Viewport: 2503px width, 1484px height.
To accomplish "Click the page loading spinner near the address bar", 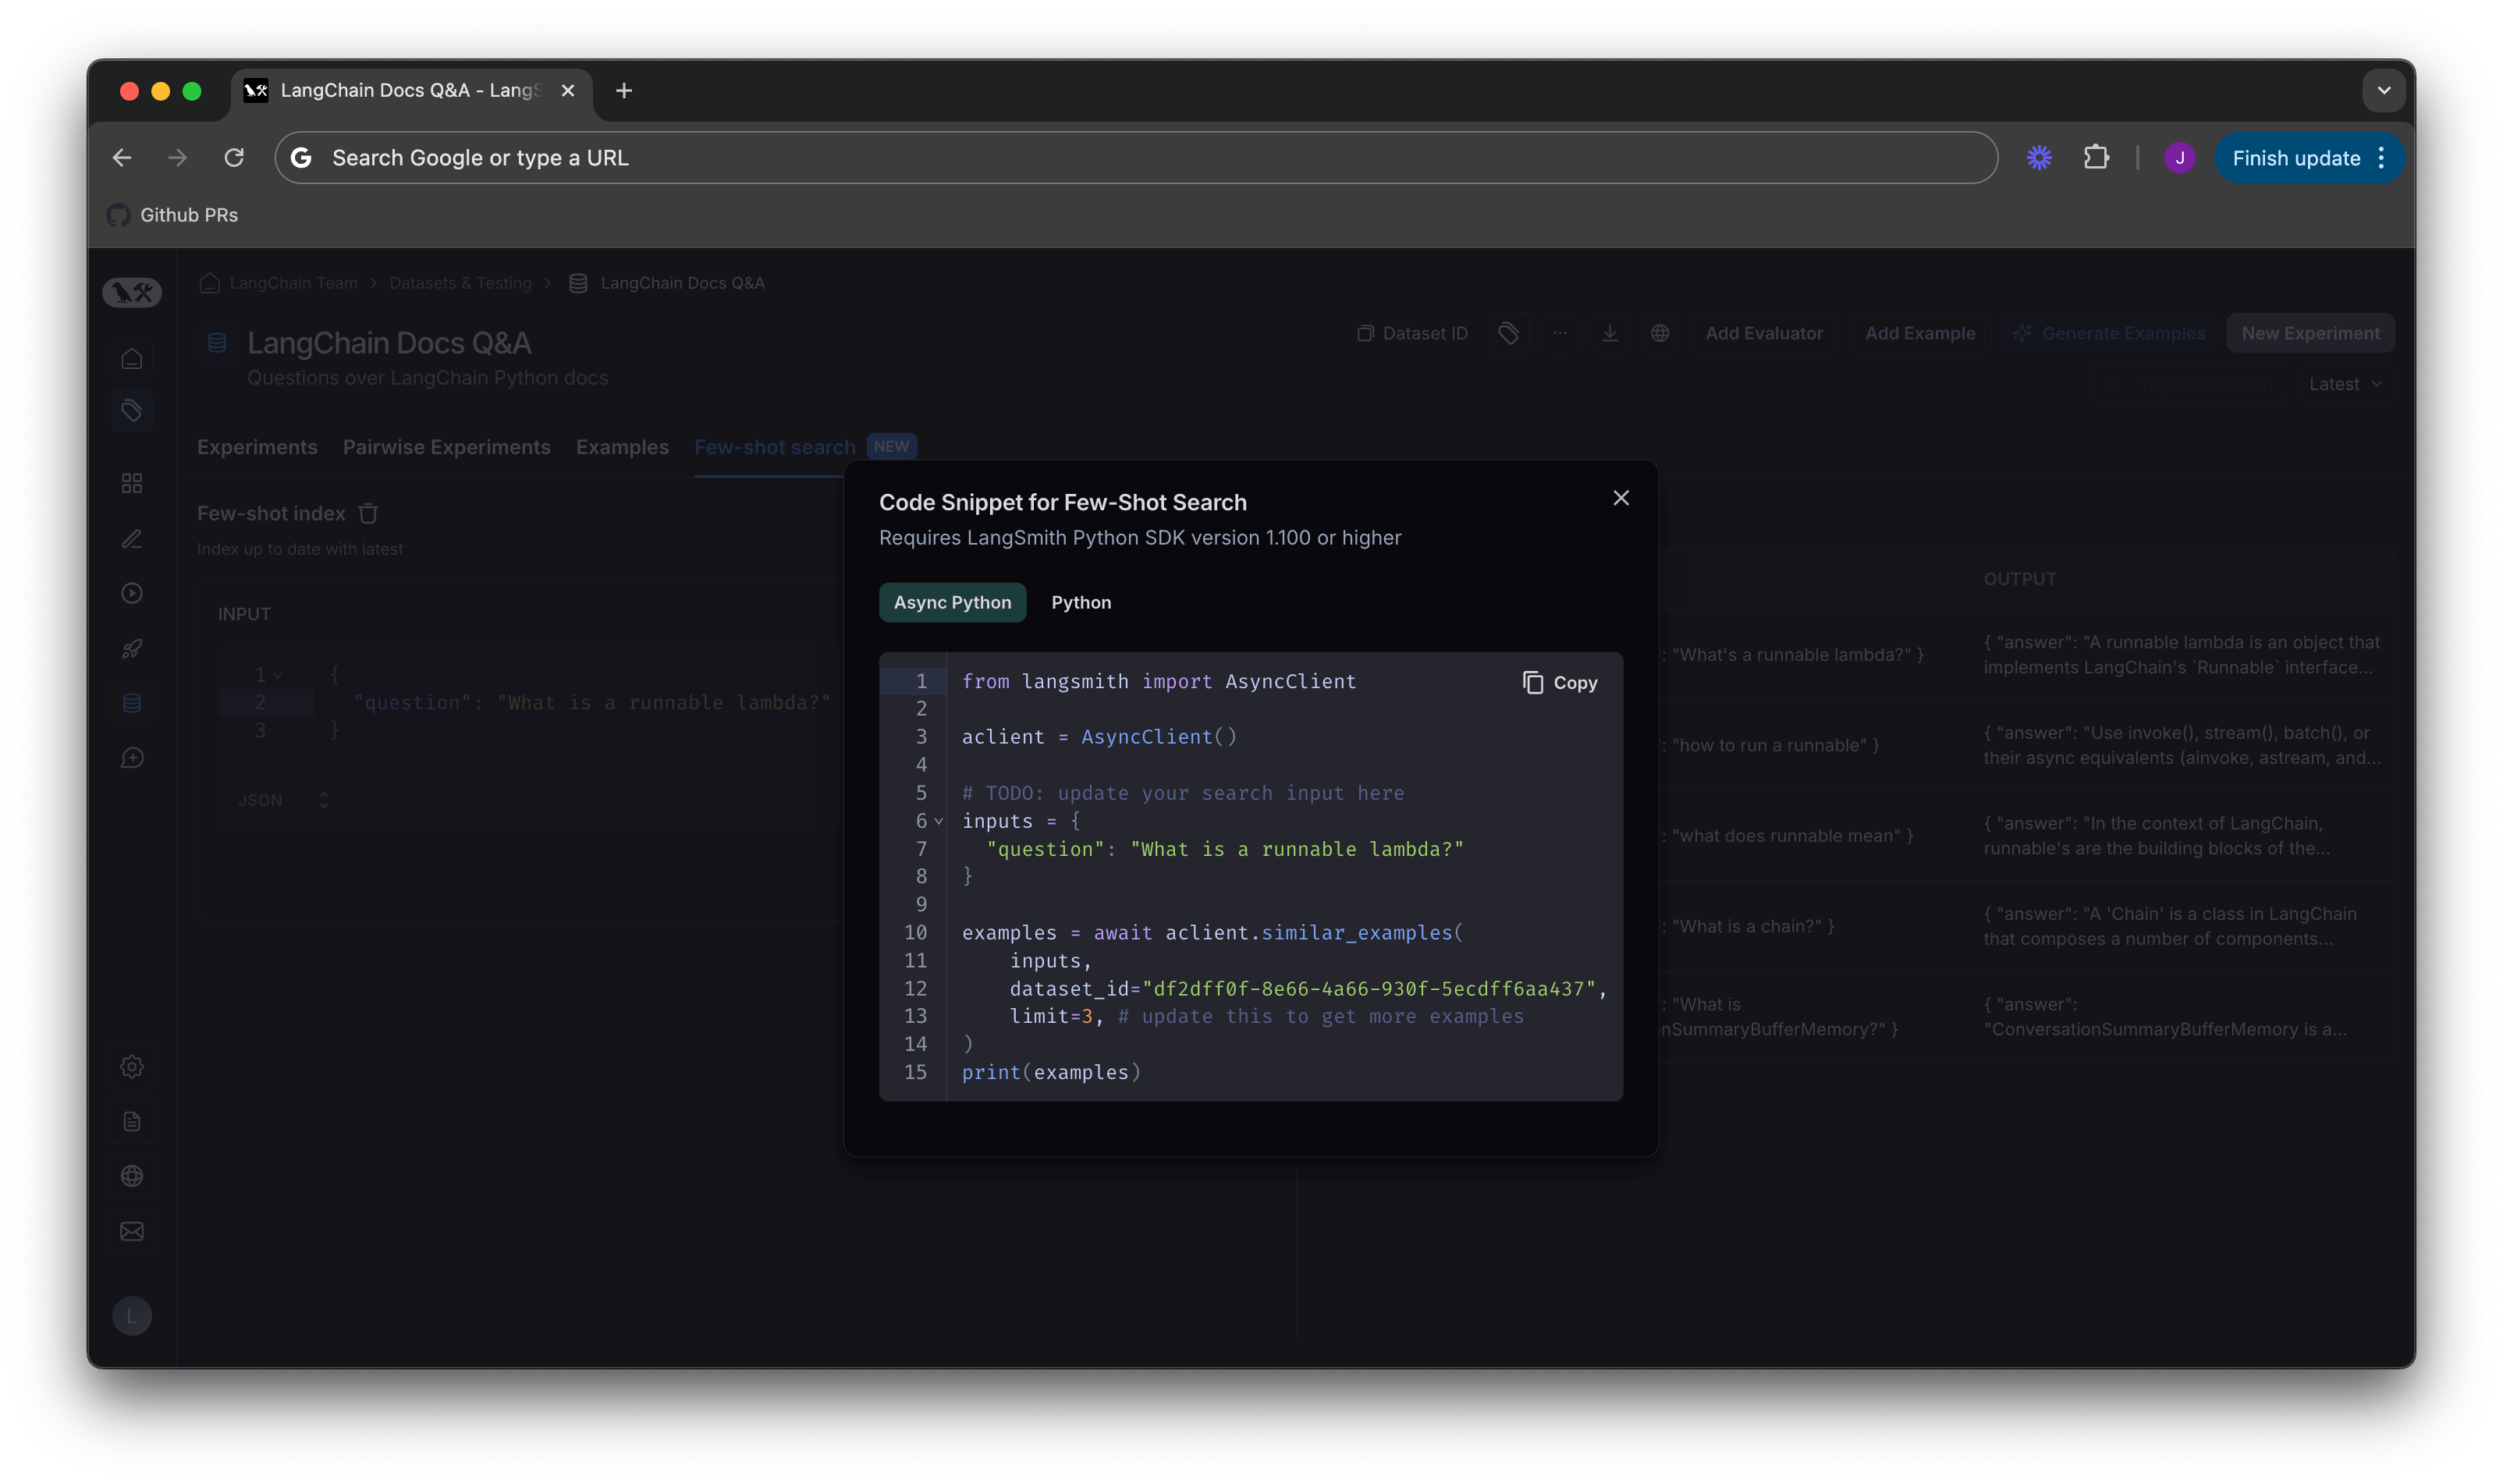I will [2039, 157].
